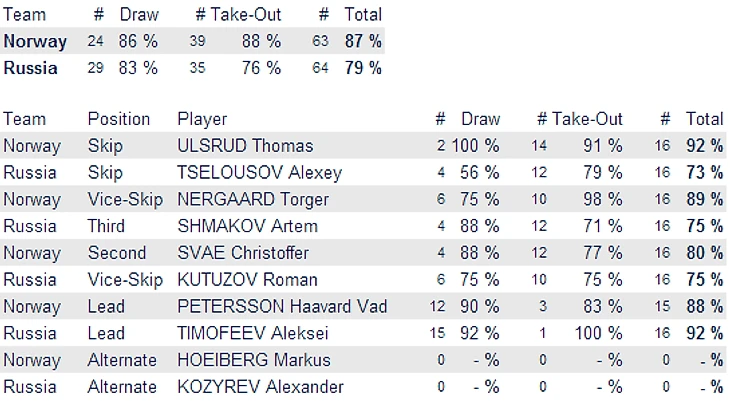Screen dimensions: 730x402
Task: Select KUTUZOV Roman's row name
Action: click(247, 280)
